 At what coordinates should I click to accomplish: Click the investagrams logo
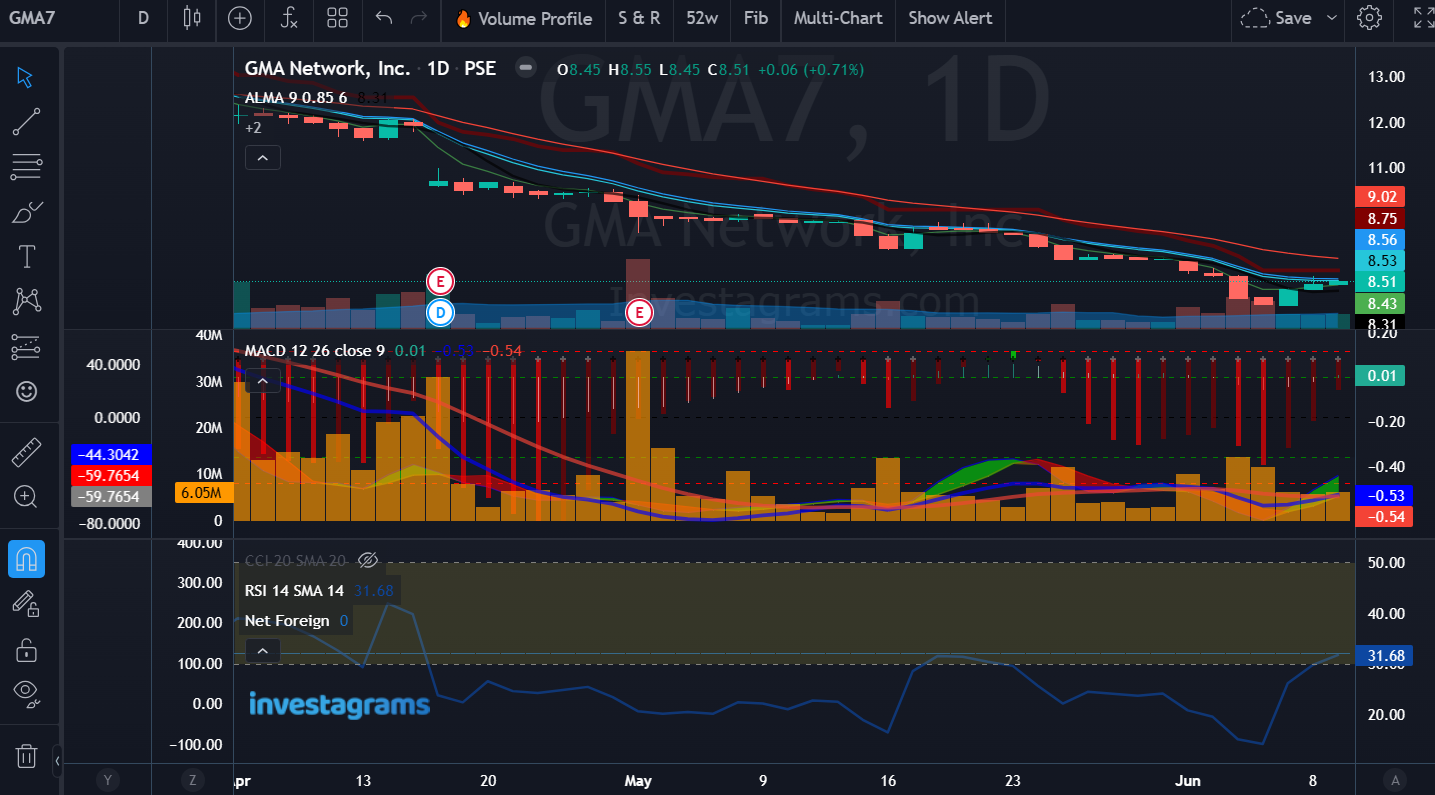coord(339,705)
